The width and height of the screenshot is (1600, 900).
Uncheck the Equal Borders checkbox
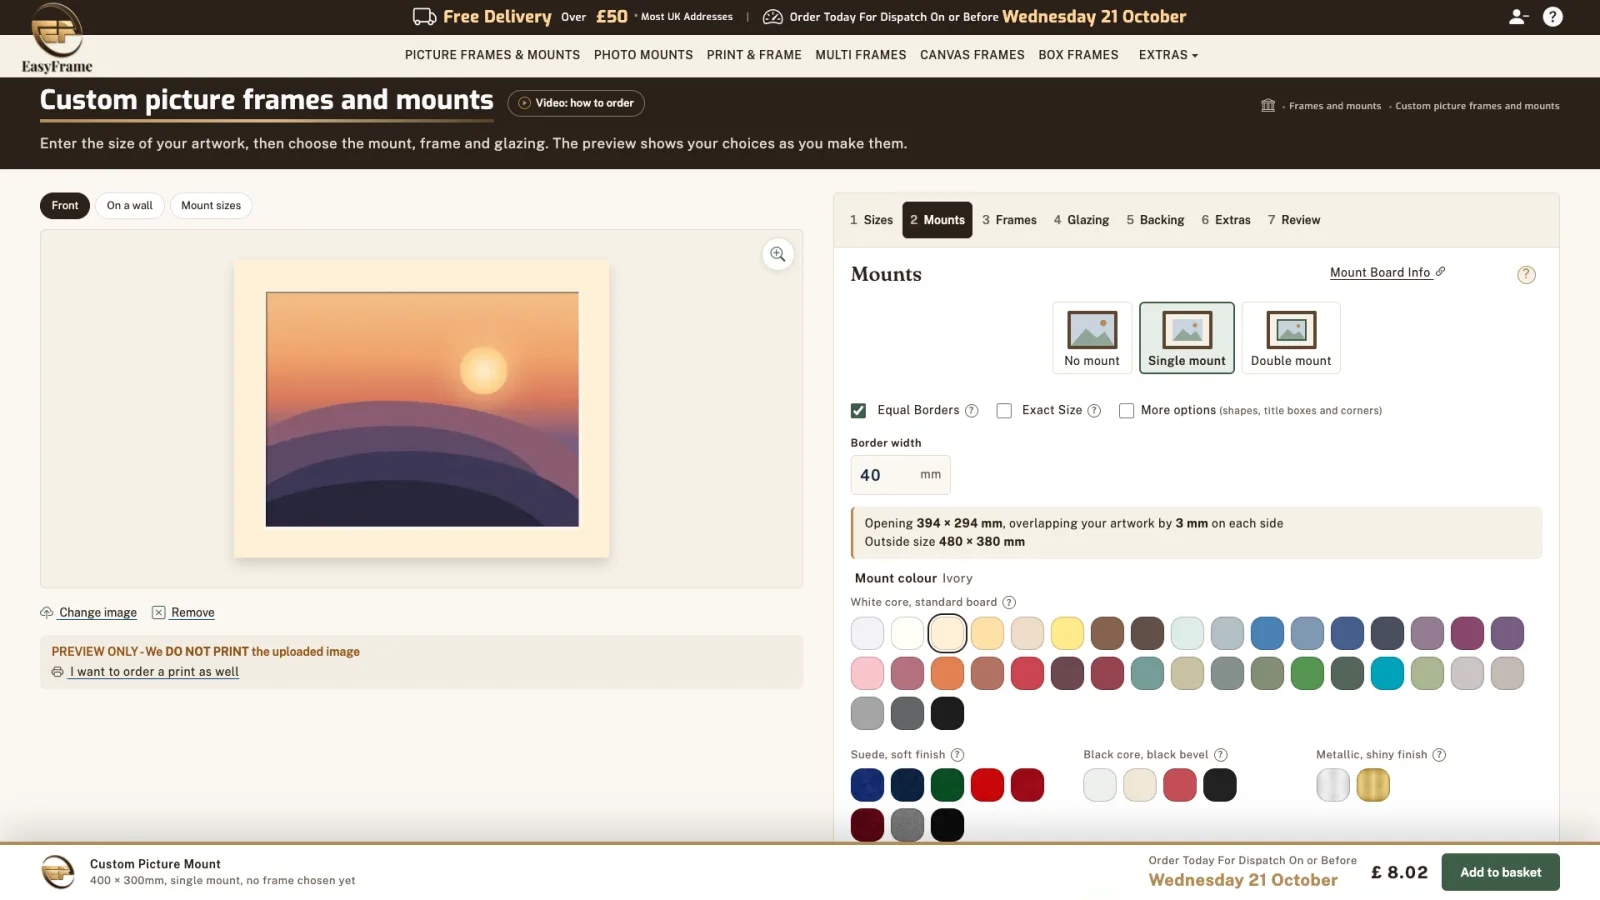click(858, 411)
